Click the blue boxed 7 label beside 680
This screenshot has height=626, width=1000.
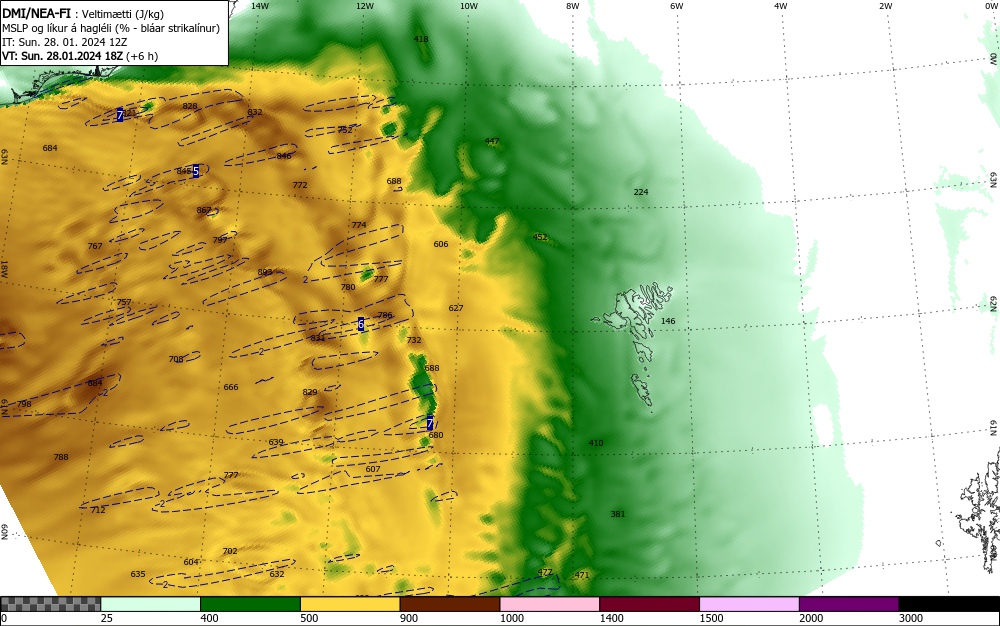(x=430, y=423)
